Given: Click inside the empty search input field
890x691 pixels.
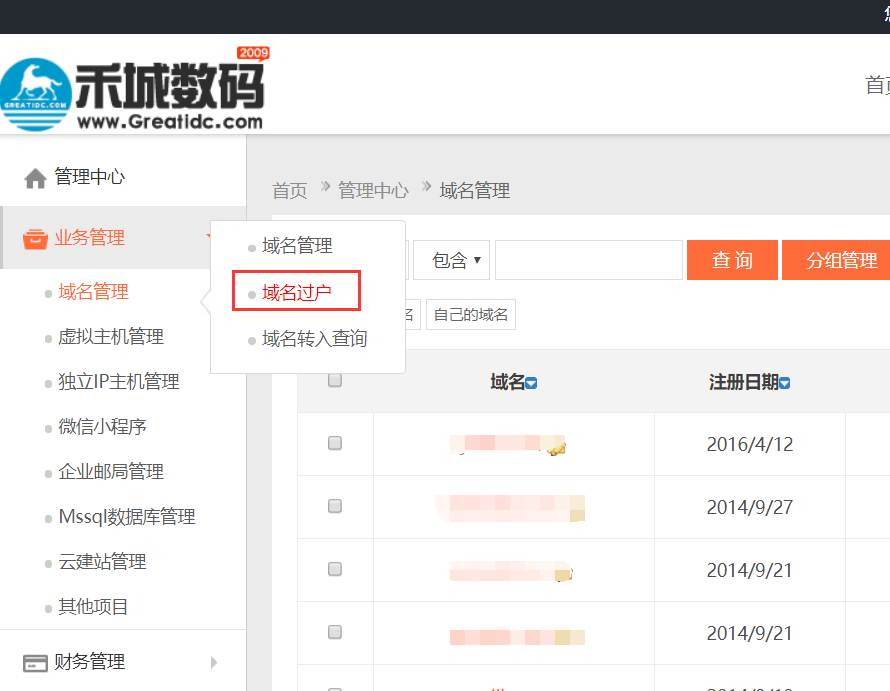Looking at the screenshot, I should [x=588, y=260].
